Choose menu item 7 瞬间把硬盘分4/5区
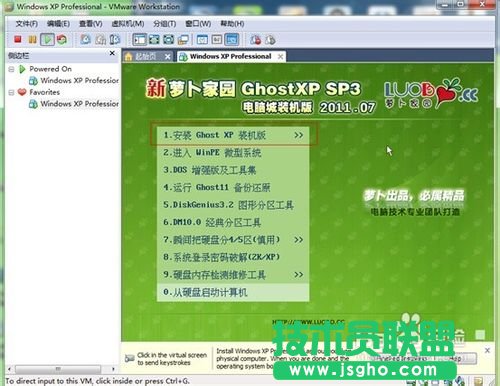Screen dimensions: 500x386 [x=233, y=240]
